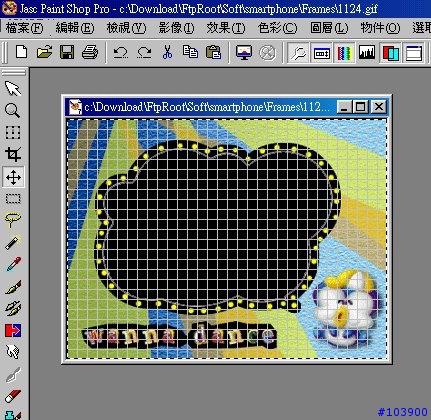Select the Arrow tool
This screenshot has height=420, width=431.
(13, 88)
